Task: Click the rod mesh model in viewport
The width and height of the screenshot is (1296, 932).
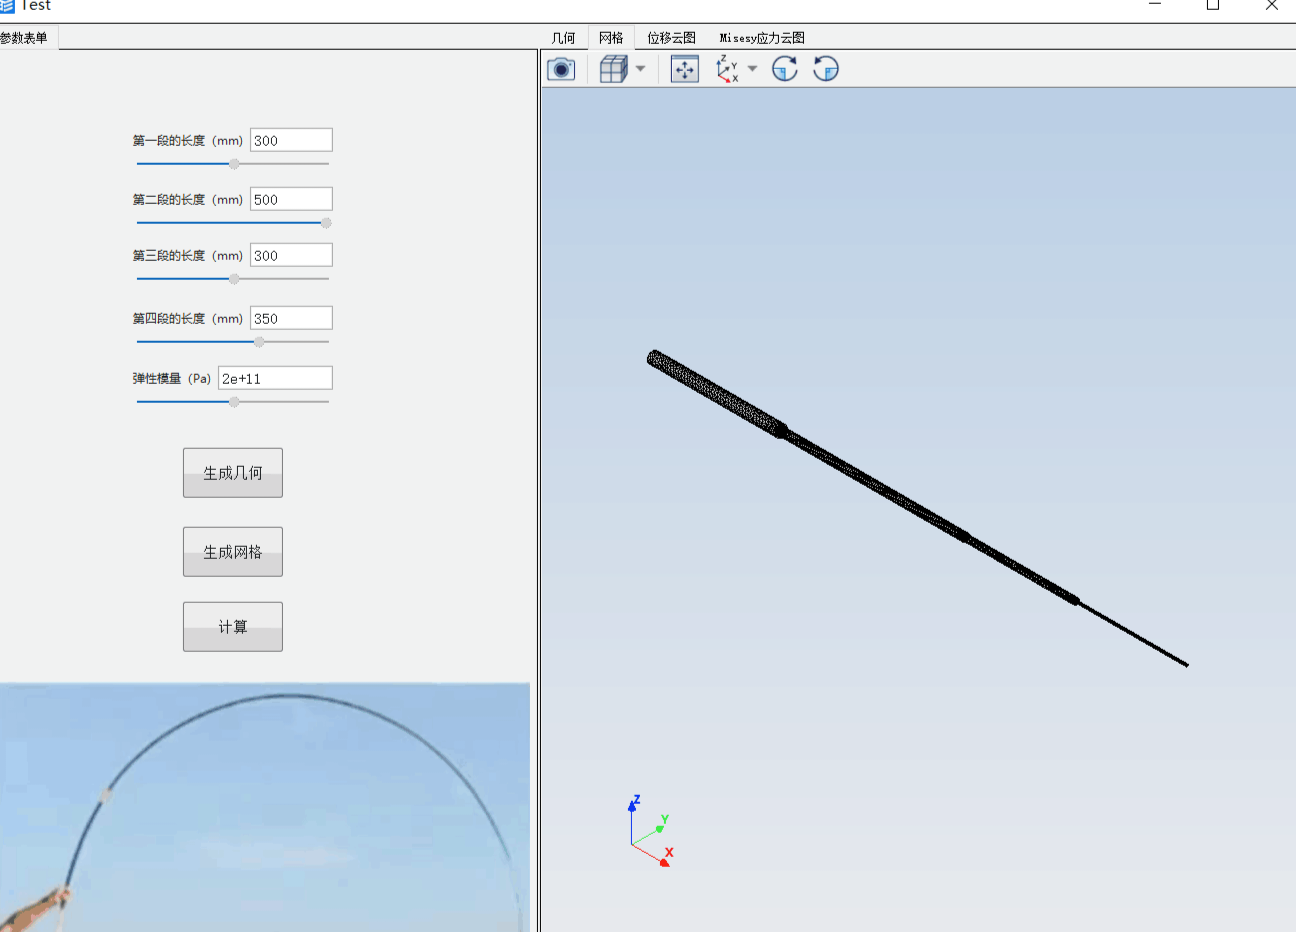Action: [x=916, y=508]
